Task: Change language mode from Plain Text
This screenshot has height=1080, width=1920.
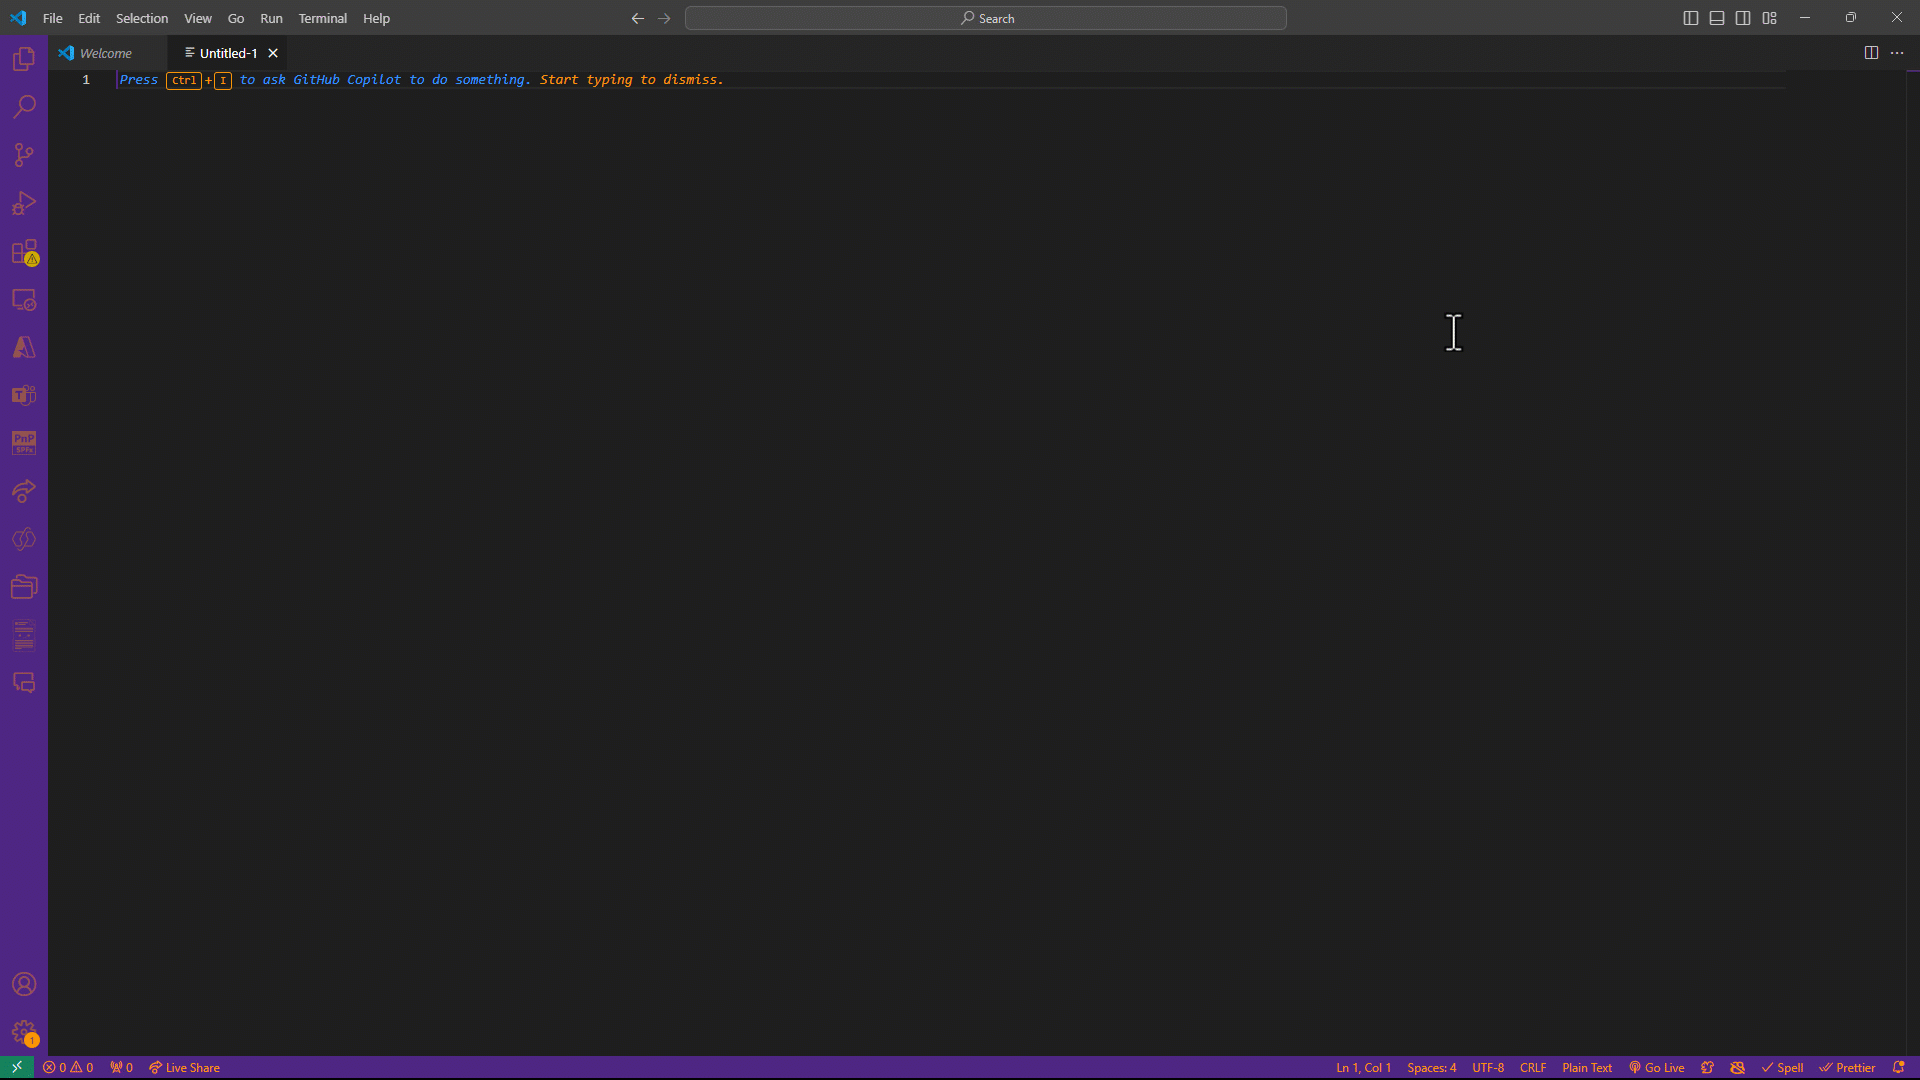Action: (1587, 1067)
